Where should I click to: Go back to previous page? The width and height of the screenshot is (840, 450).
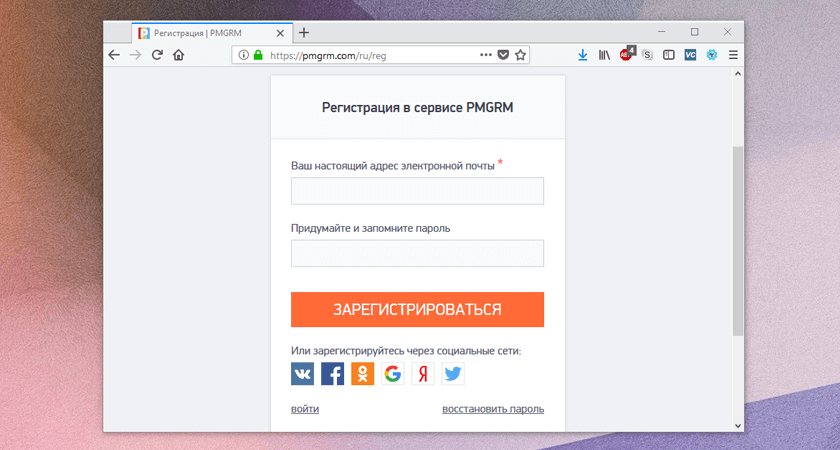point(114,55)
